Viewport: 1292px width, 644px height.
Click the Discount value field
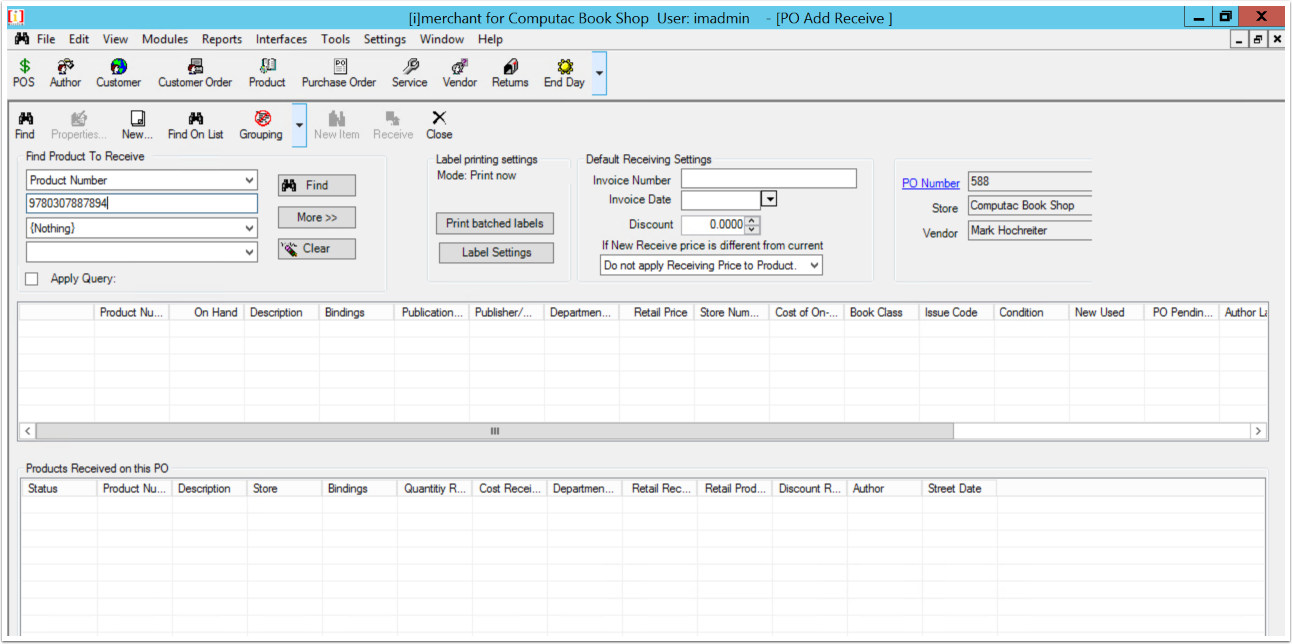(714, 225)
